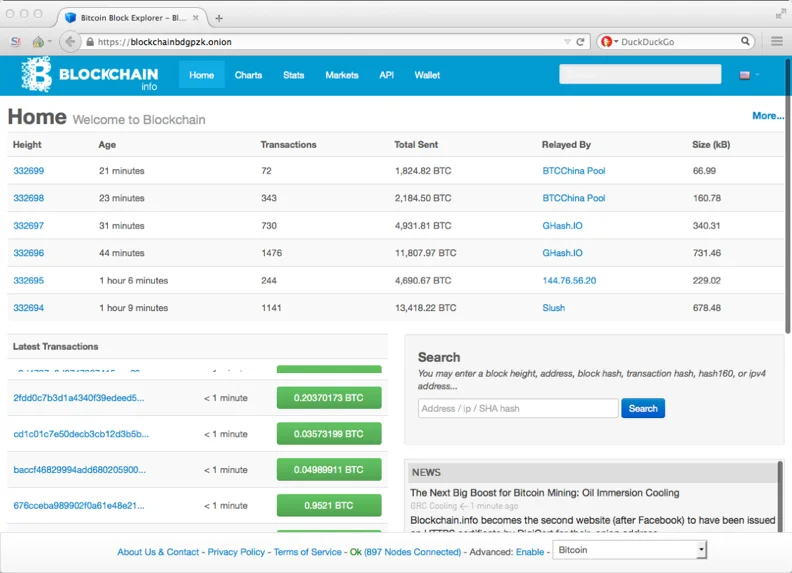Open the Charts navigation tab

[x=248, y=75]
